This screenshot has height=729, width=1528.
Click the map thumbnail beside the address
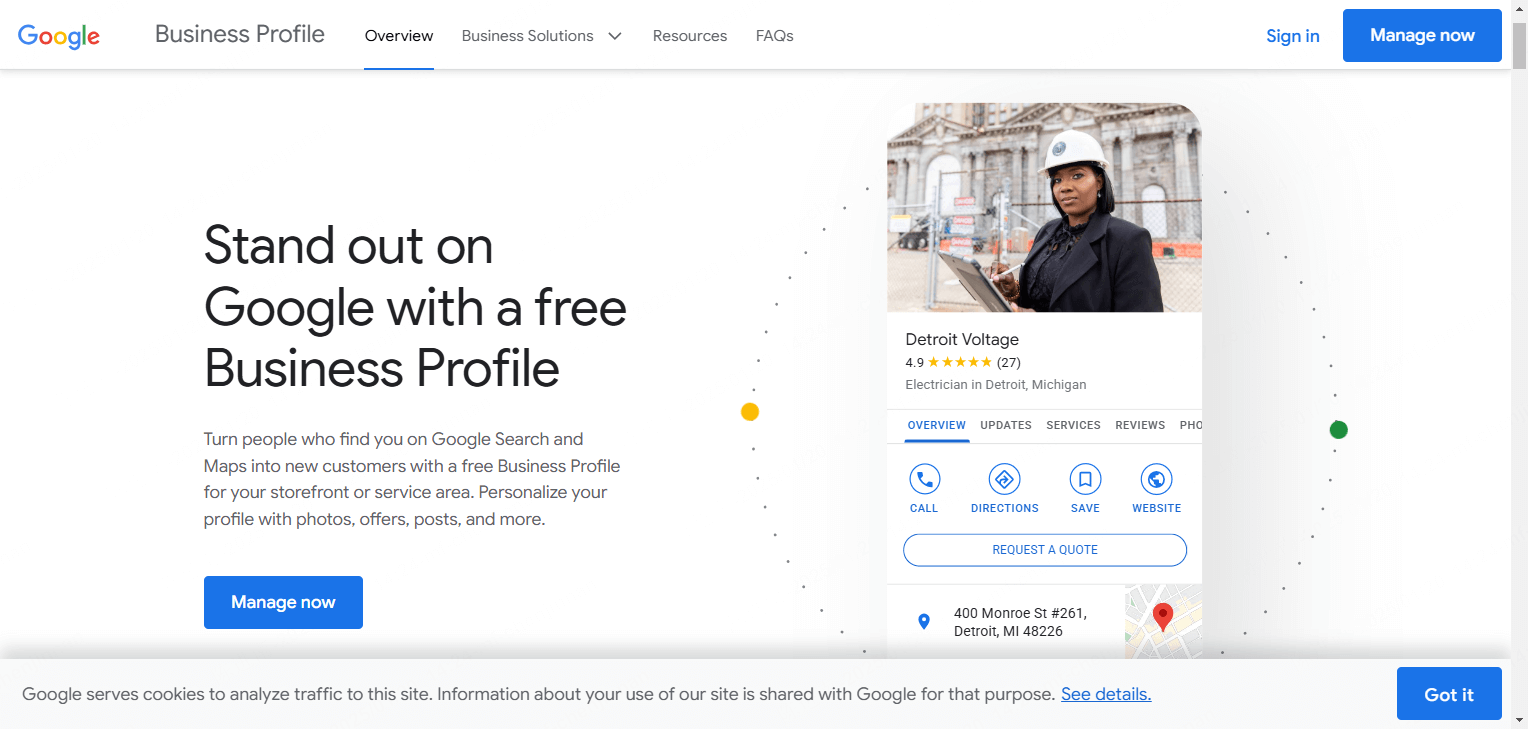pyautogui.click(x=1163, y=621)
